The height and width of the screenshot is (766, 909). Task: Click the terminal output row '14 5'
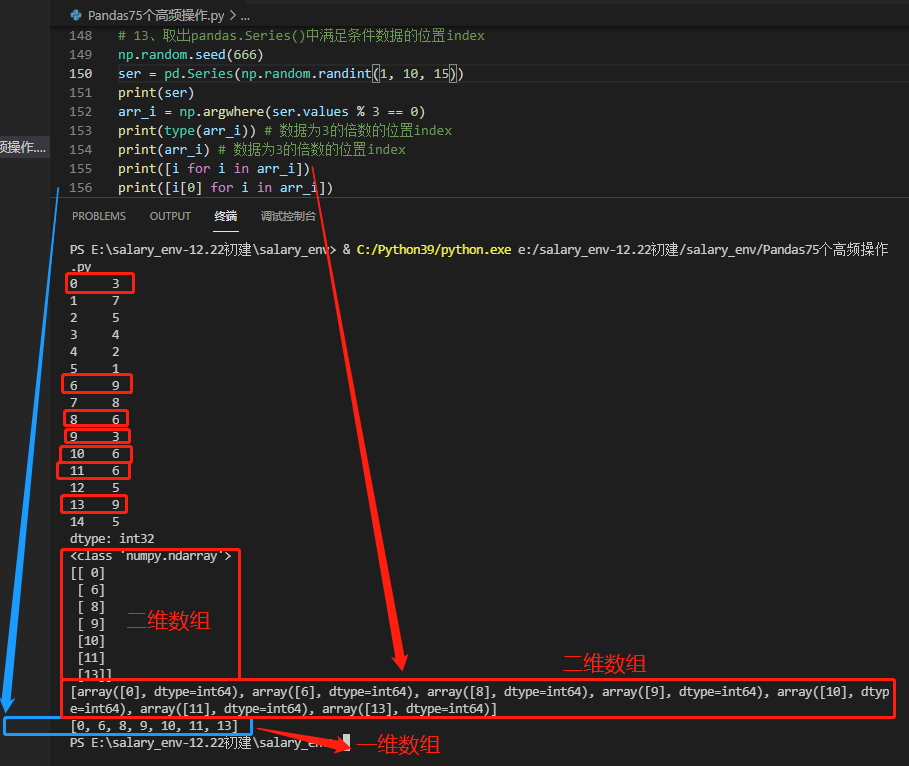(x=94, y=522)
